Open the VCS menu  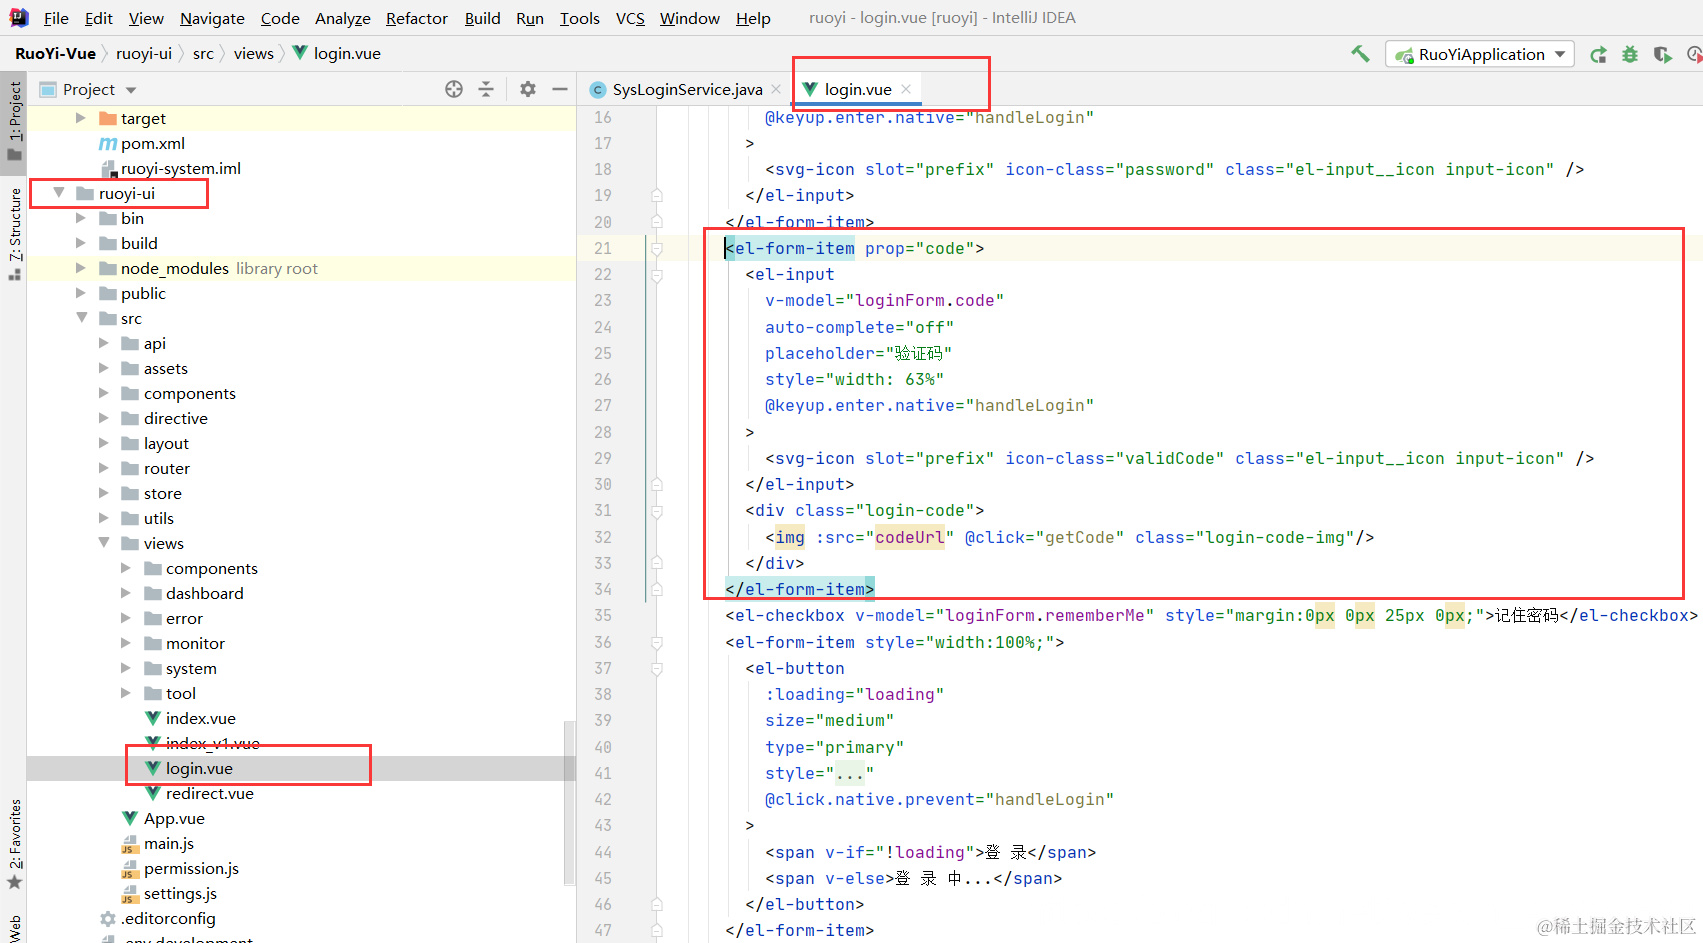click(630, 18)
